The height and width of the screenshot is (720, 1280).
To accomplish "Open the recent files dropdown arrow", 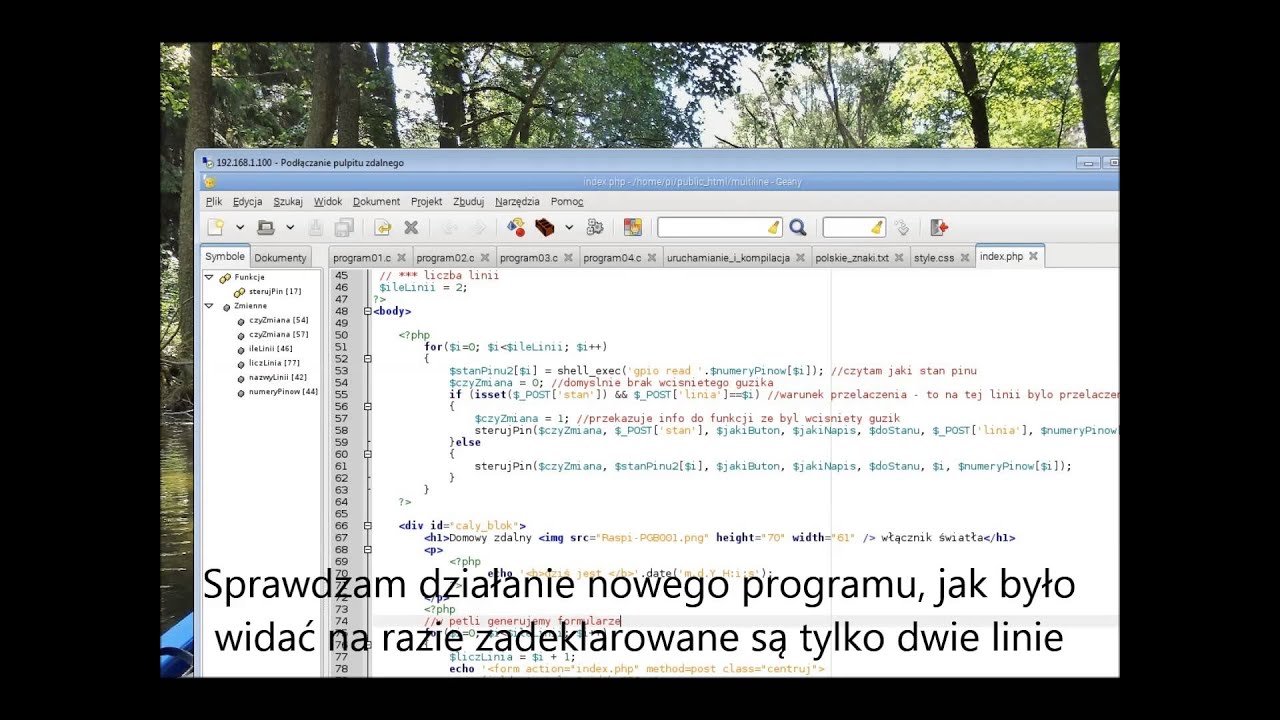I will tap(290, 228).
